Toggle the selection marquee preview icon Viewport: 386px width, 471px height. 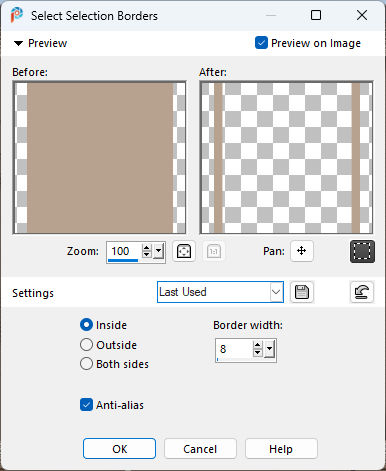point(362,251)
